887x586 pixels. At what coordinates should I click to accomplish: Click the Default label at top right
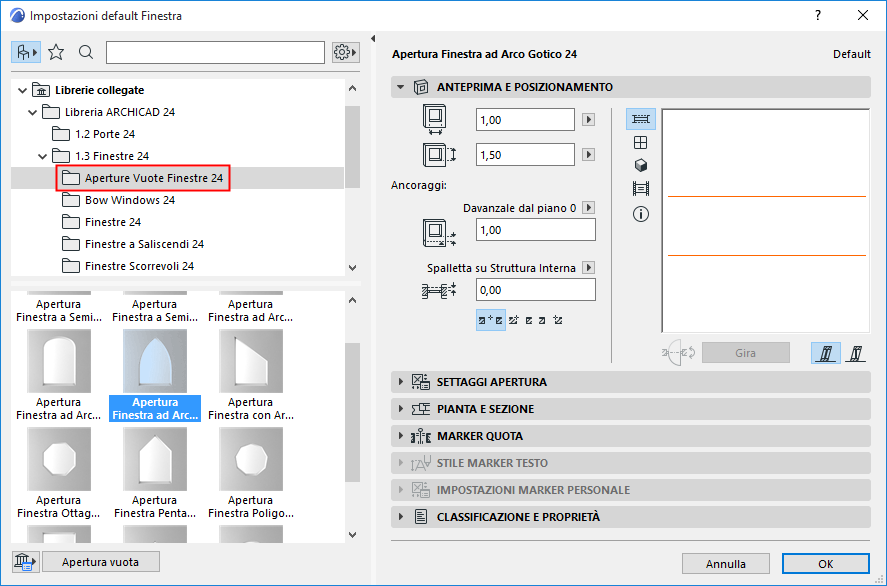851,54
